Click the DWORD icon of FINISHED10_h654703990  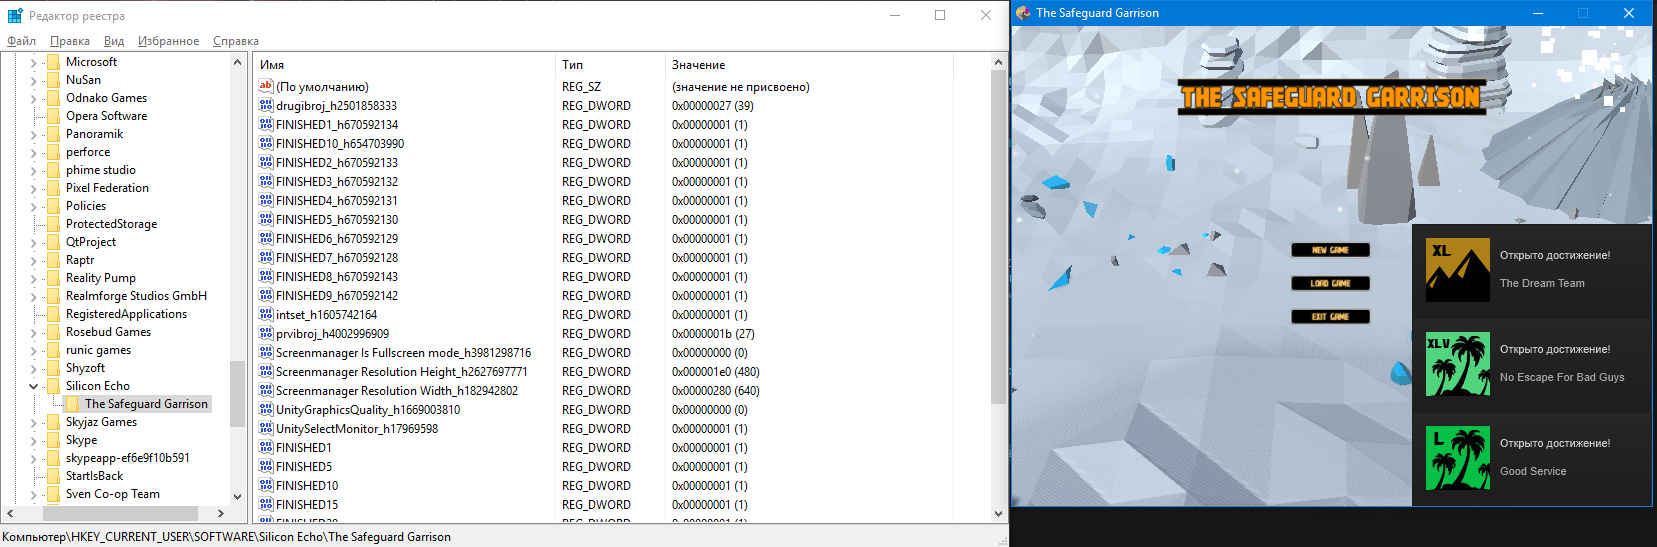click(266, 143)
